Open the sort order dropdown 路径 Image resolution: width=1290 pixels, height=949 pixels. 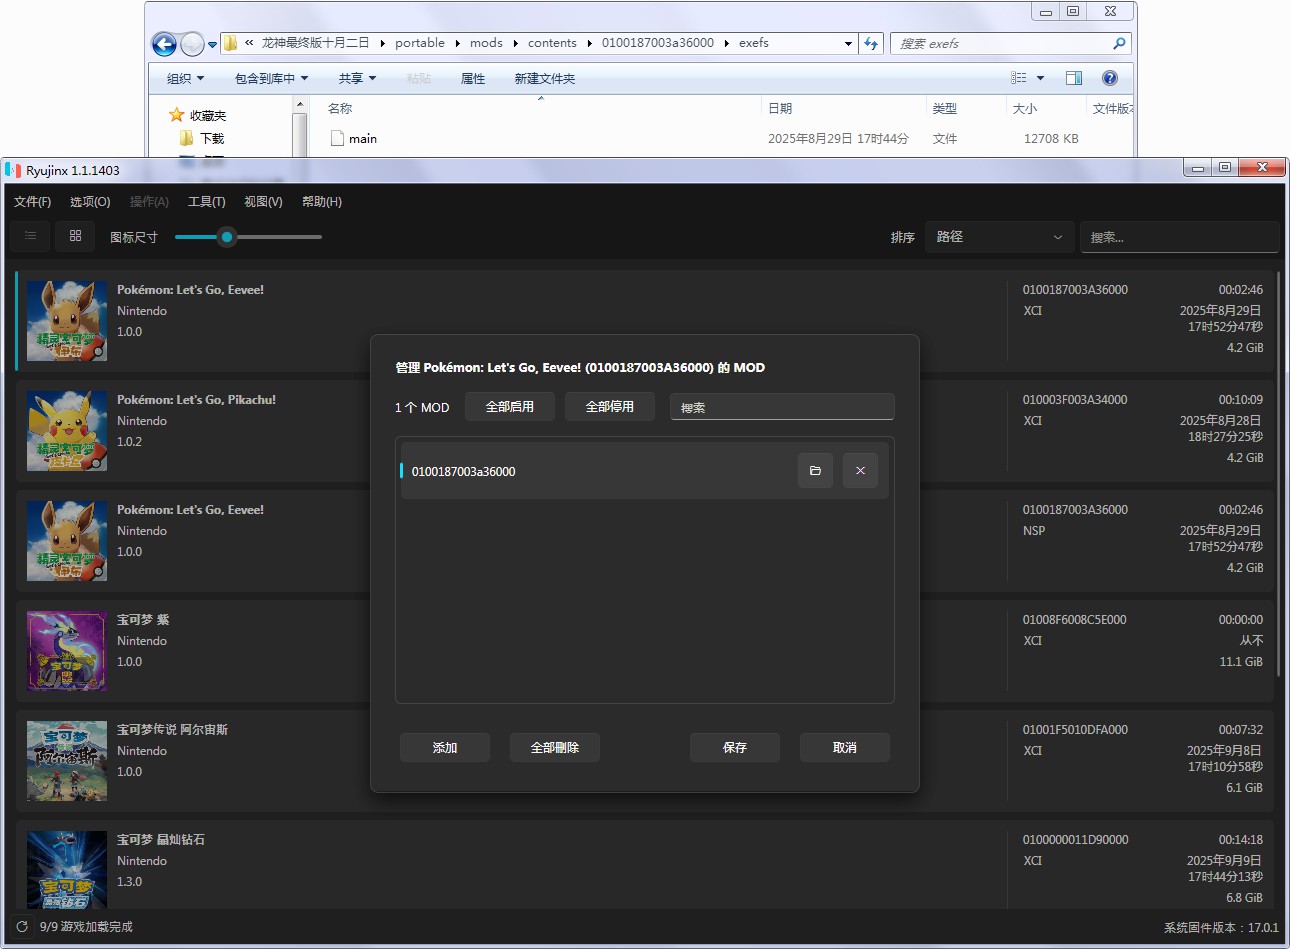[x=998, y=237]
